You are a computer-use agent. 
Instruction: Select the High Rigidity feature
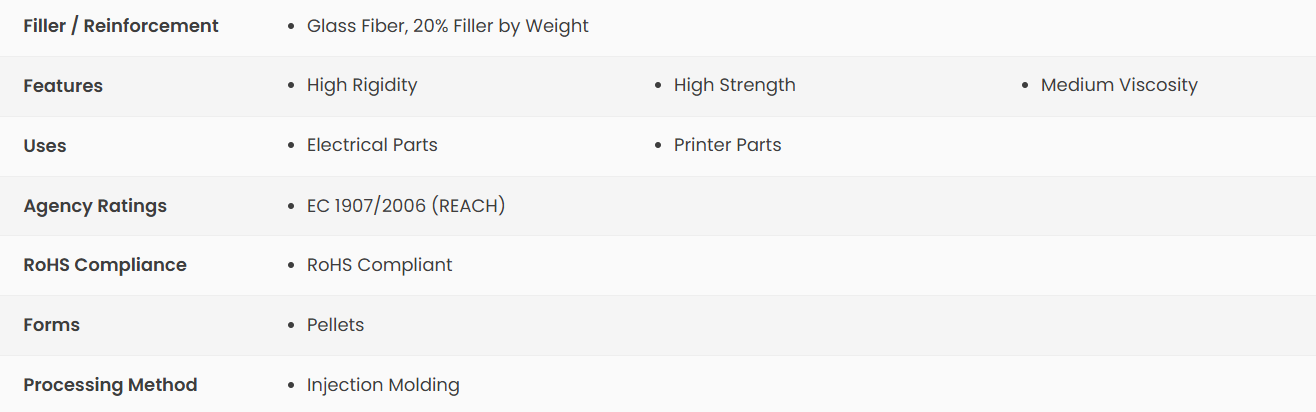pos(362,86)
